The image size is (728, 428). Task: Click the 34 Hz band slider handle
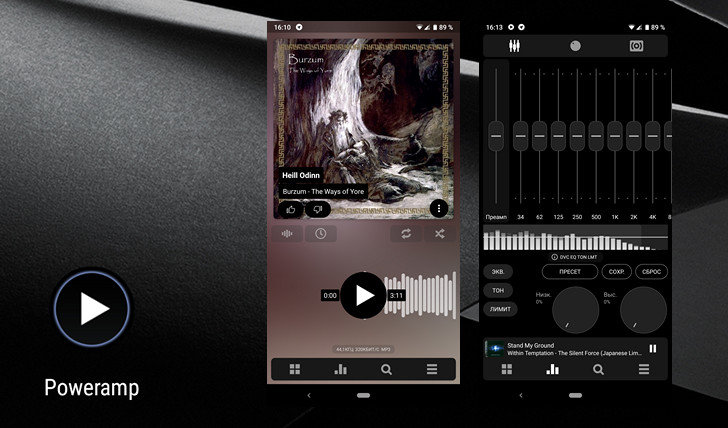click(x=520, y=136)
